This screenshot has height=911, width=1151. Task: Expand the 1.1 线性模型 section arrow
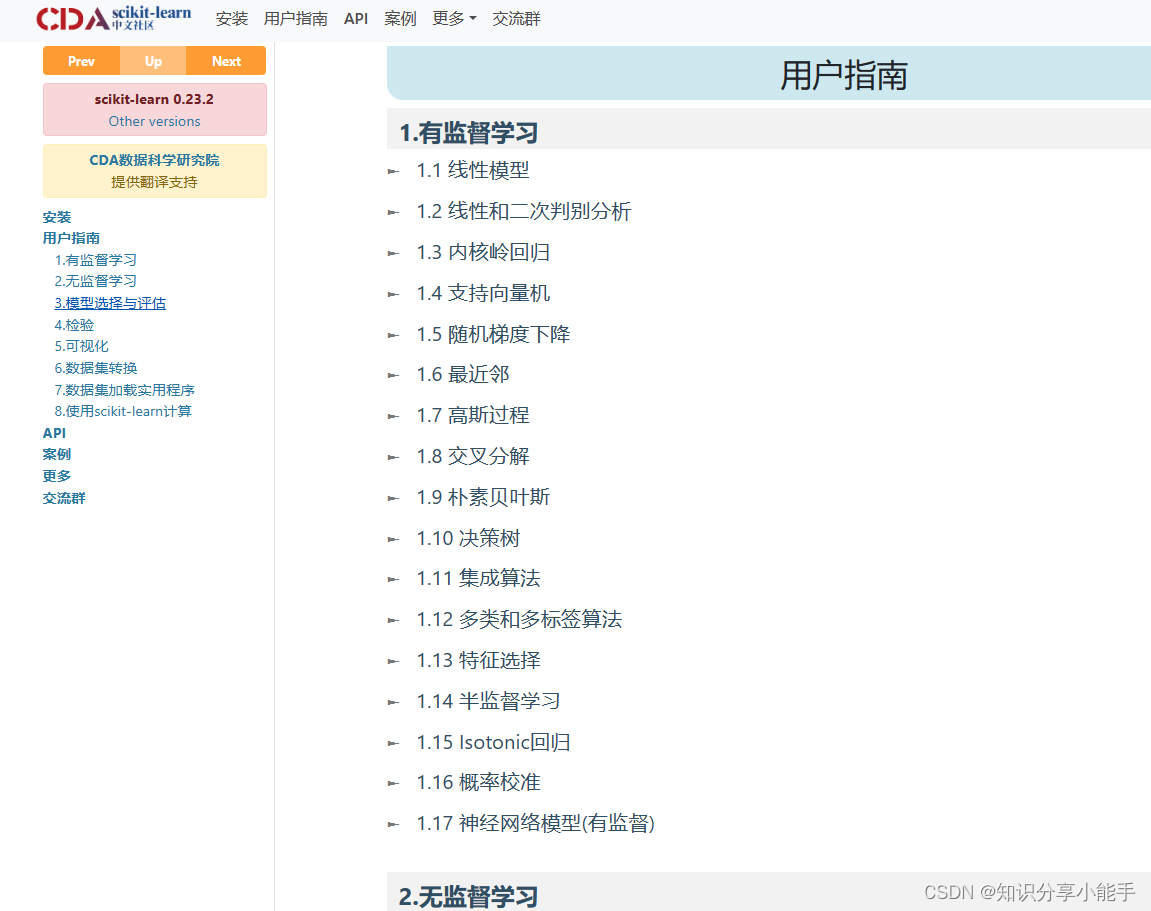(x=391, y=171)
